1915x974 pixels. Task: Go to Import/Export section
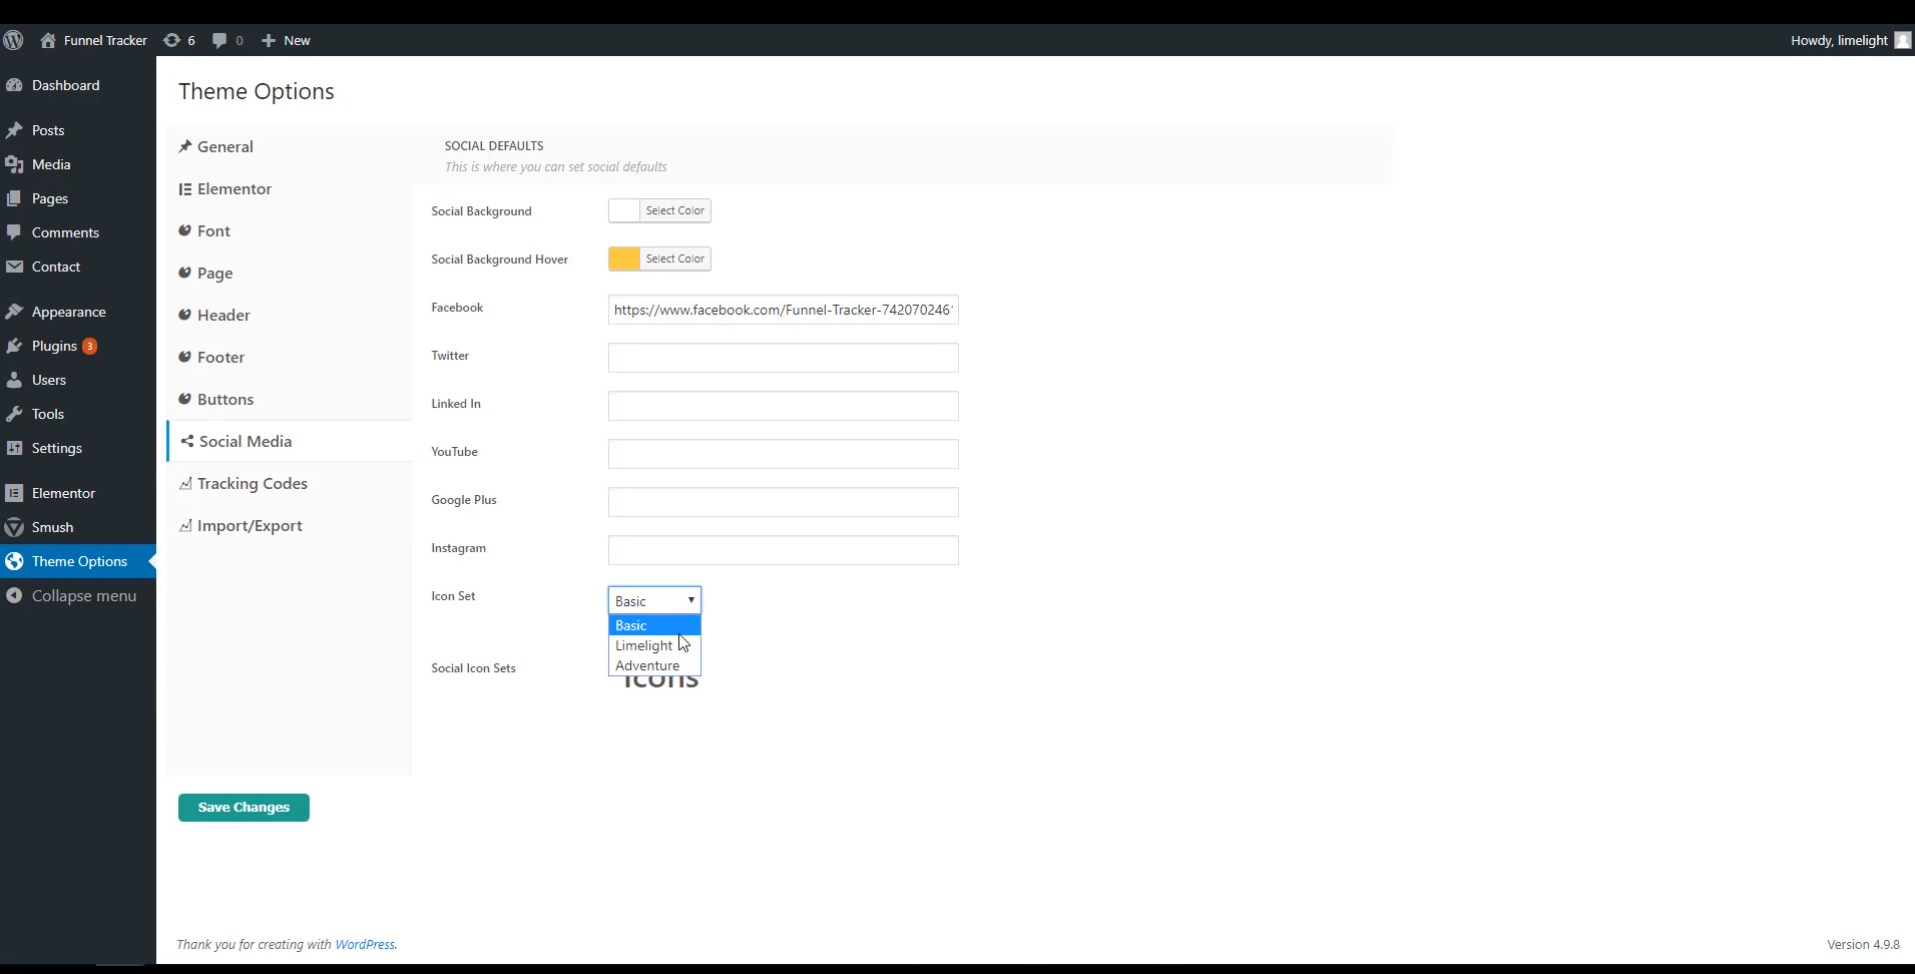tap(249, 526)
